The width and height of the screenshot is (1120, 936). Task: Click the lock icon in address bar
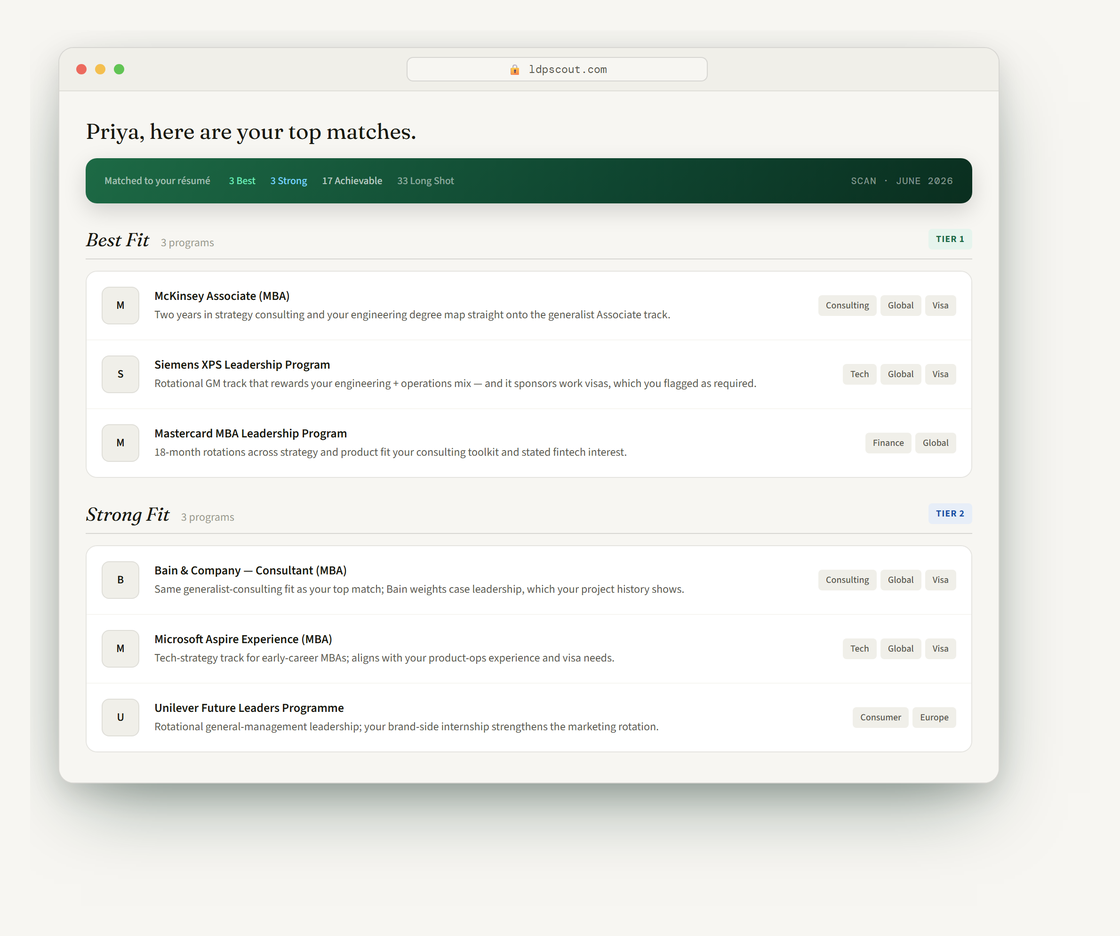[514, 69]
